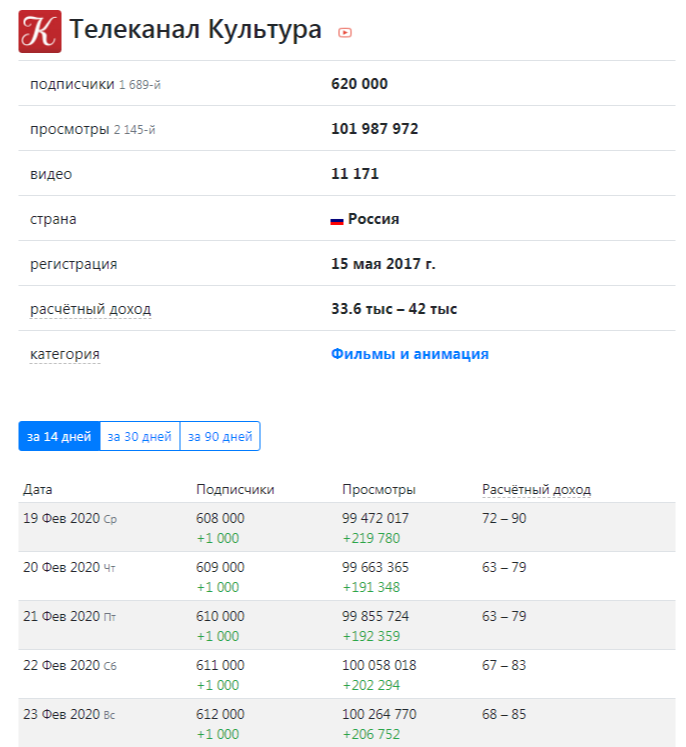Click the views value '99 472 017'

point(375,518)
